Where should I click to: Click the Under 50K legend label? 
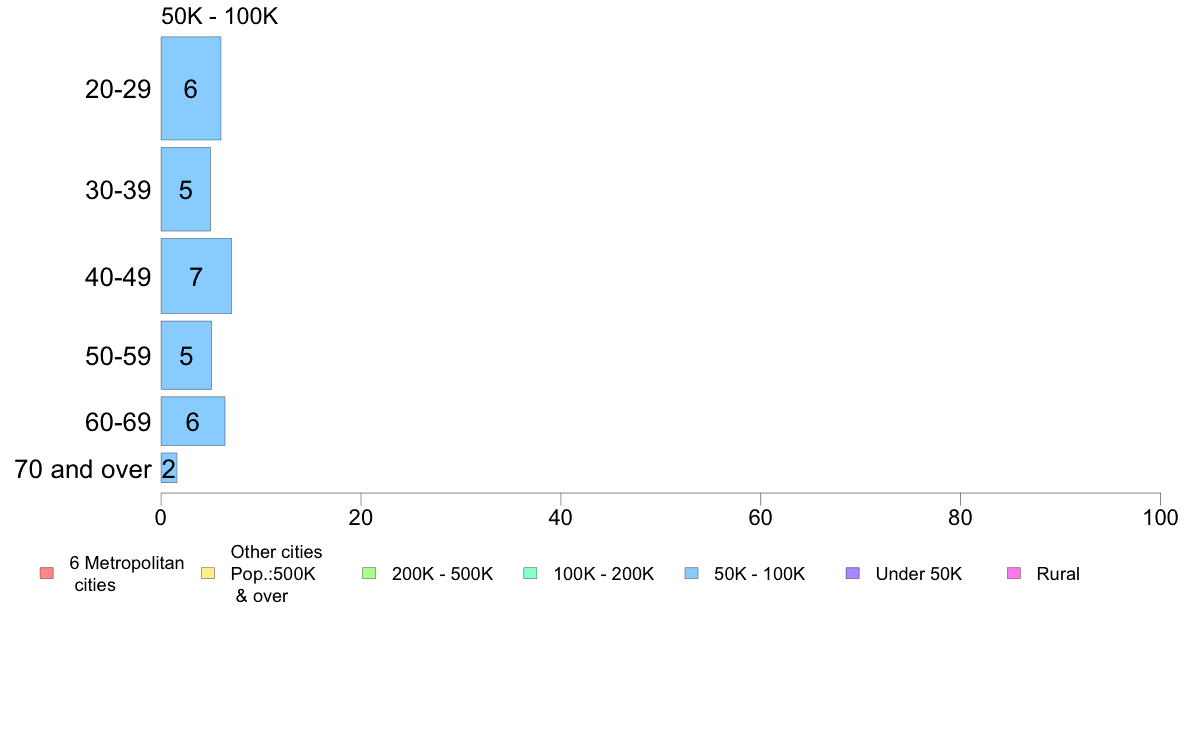tap(918, 574)
